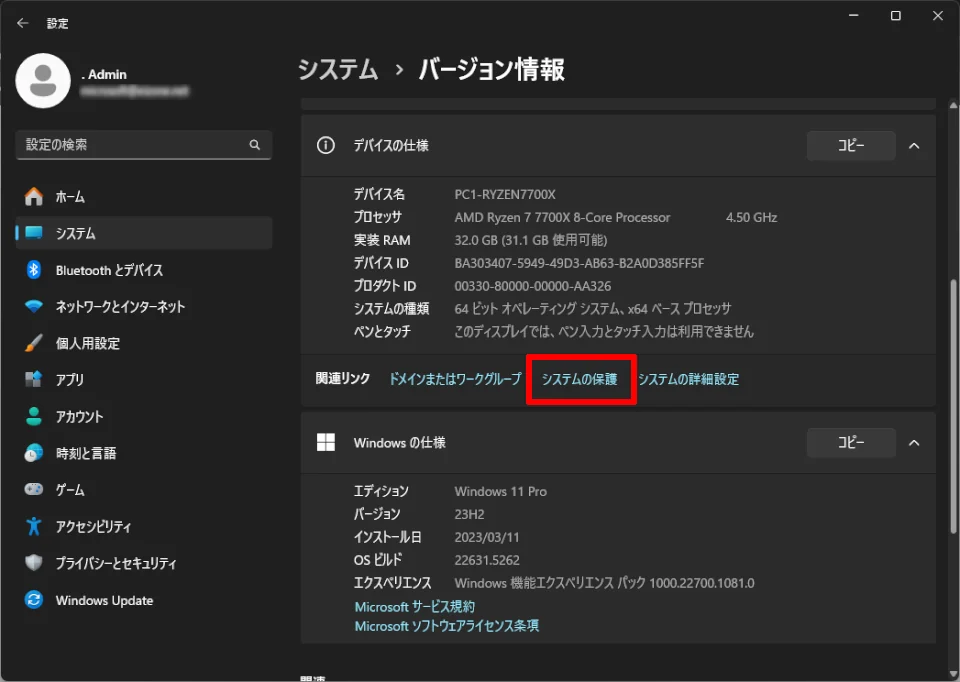
Task: Go back with the back arrow
Action: click(23, 23)
